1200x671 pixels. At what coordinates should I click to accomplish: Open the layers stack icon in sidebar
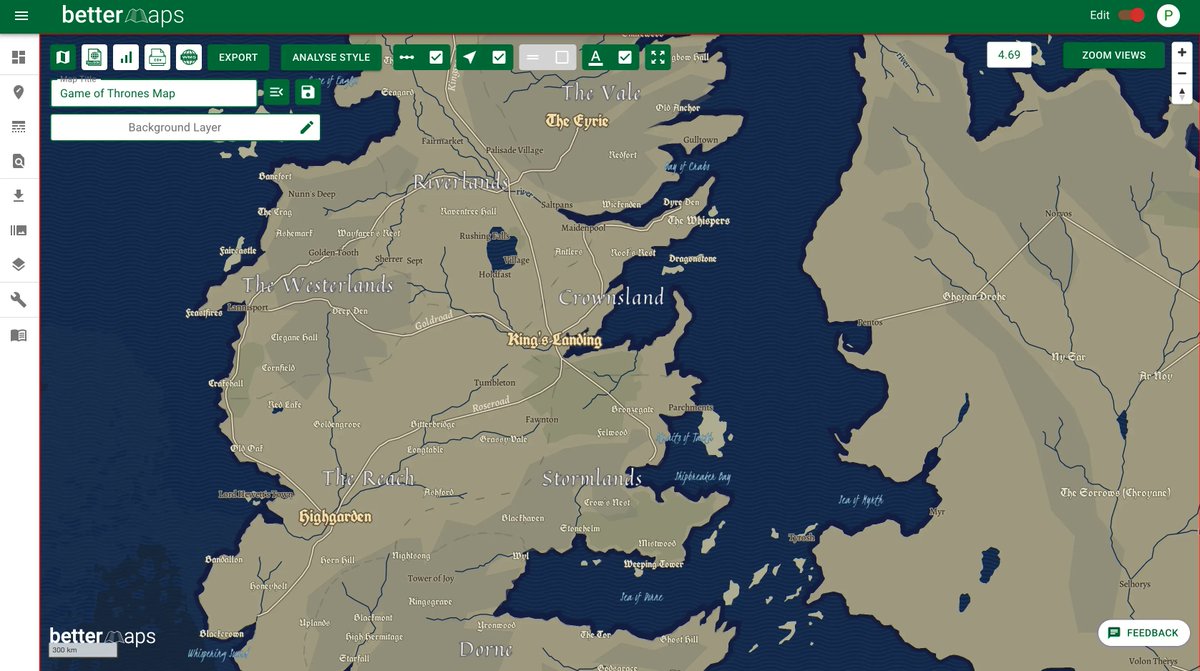coord(18,265)
